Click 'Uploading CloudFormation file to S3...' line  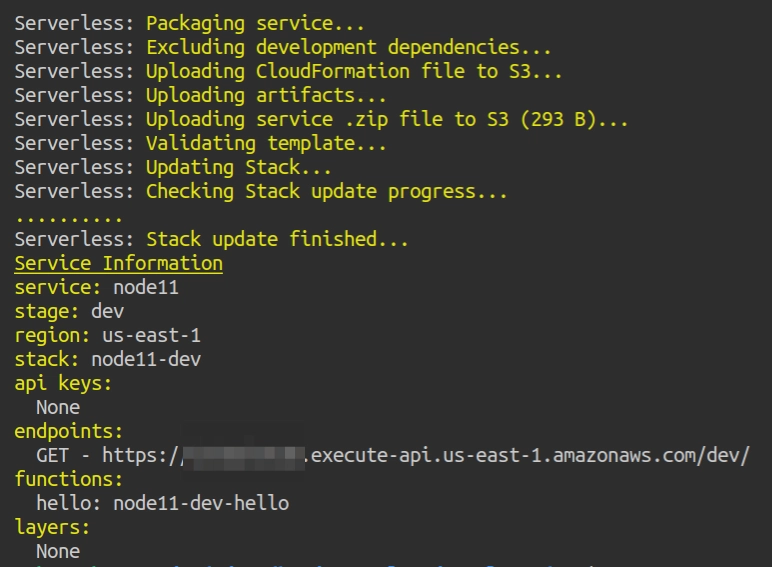point(354,71)
